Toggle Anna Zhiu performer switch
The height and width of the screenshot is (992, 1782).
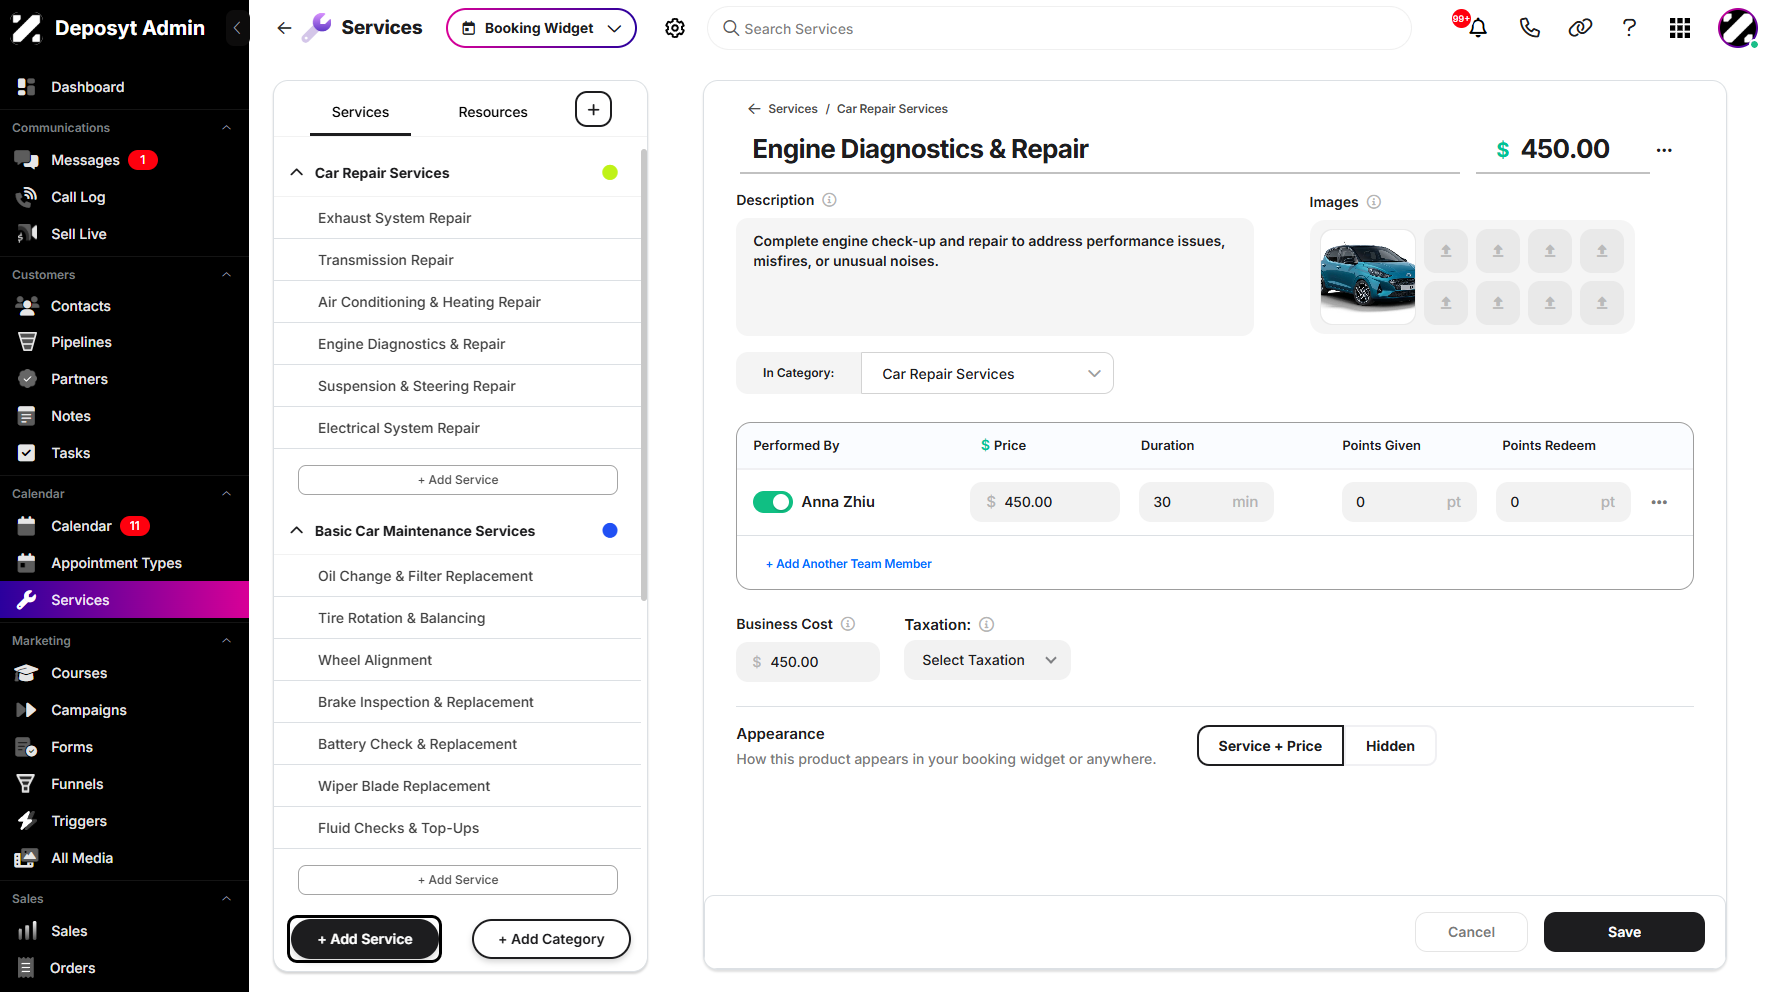(x=773, y=502)
